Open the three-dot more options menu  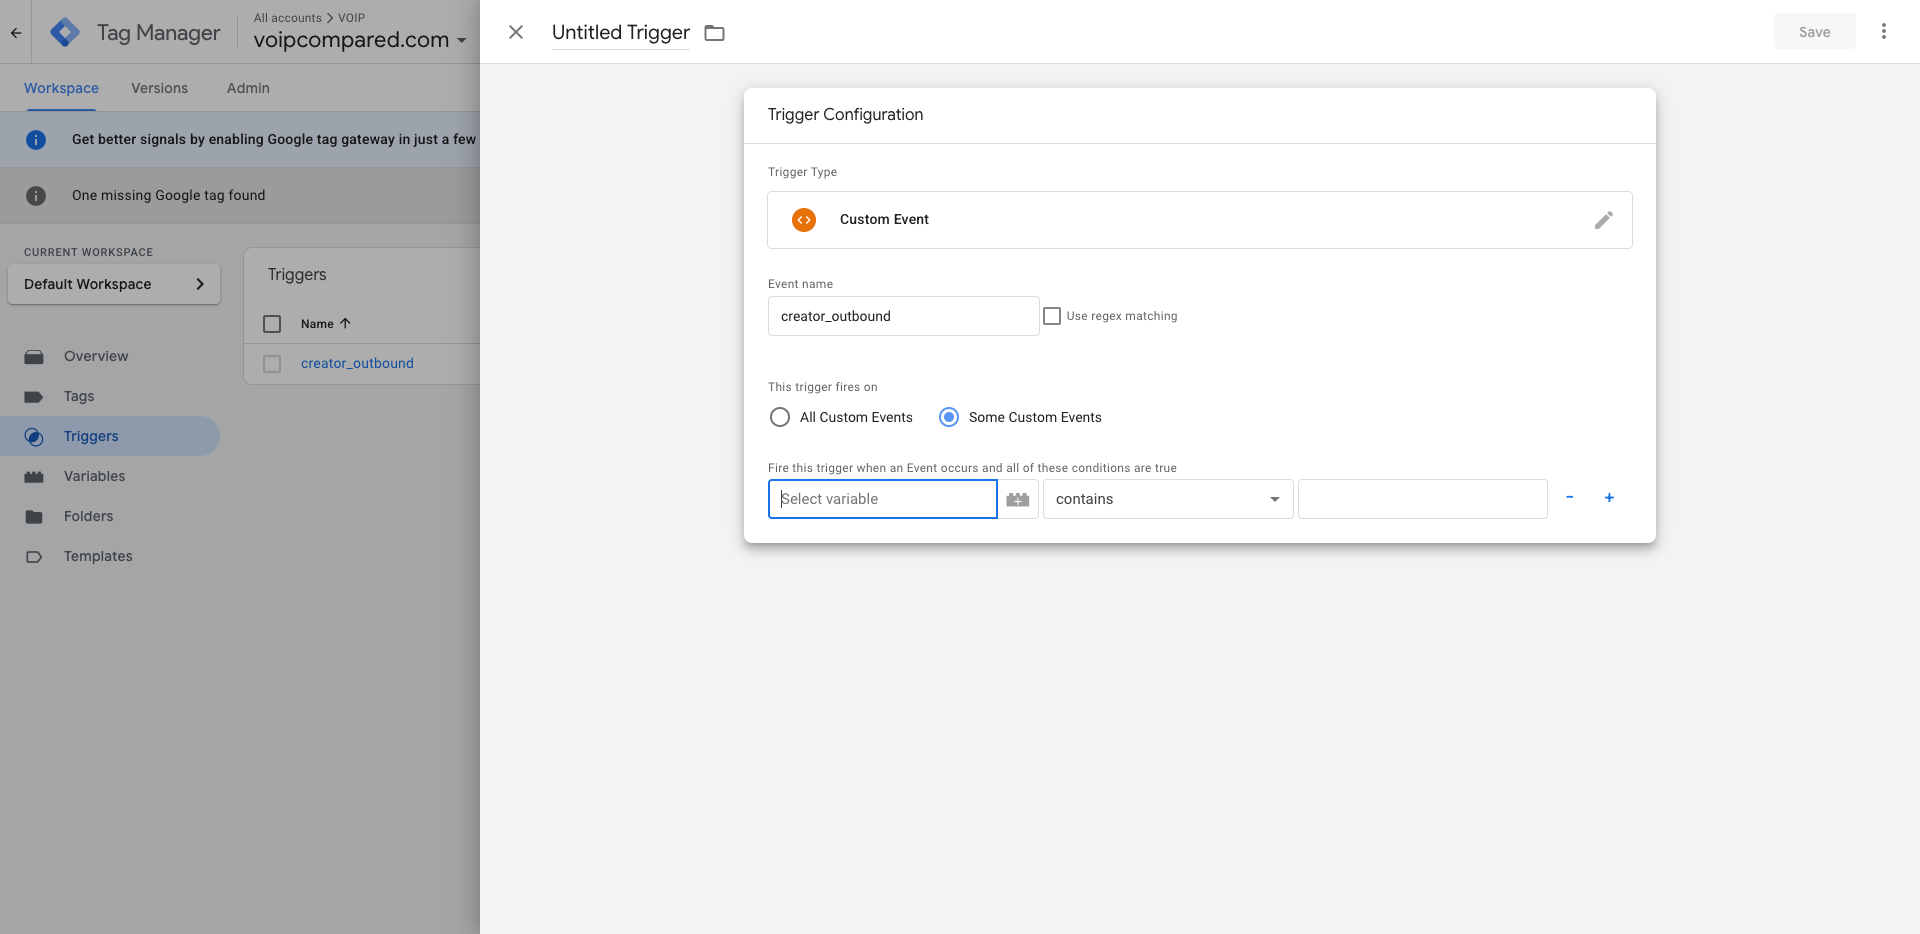click(x=1883, y=32)
